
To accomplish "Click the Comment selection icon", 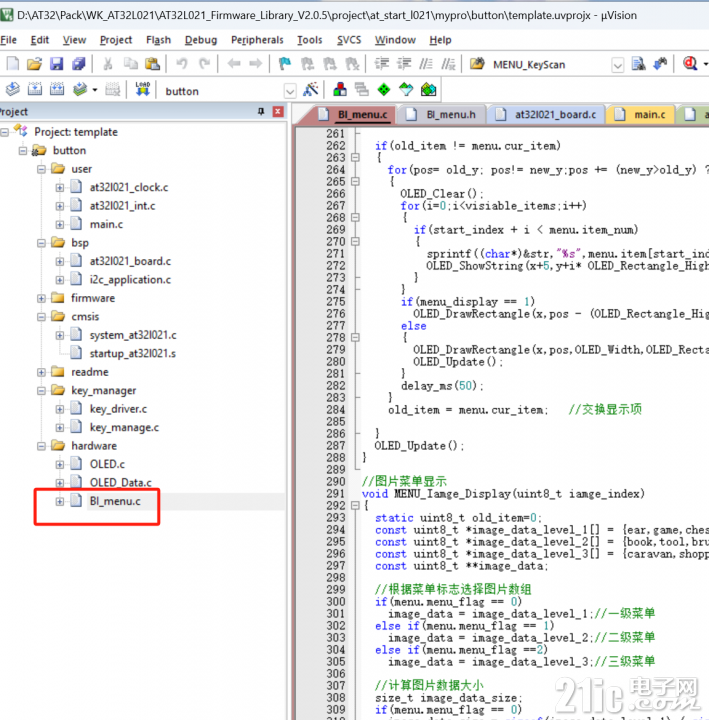I will pos(426,63).
